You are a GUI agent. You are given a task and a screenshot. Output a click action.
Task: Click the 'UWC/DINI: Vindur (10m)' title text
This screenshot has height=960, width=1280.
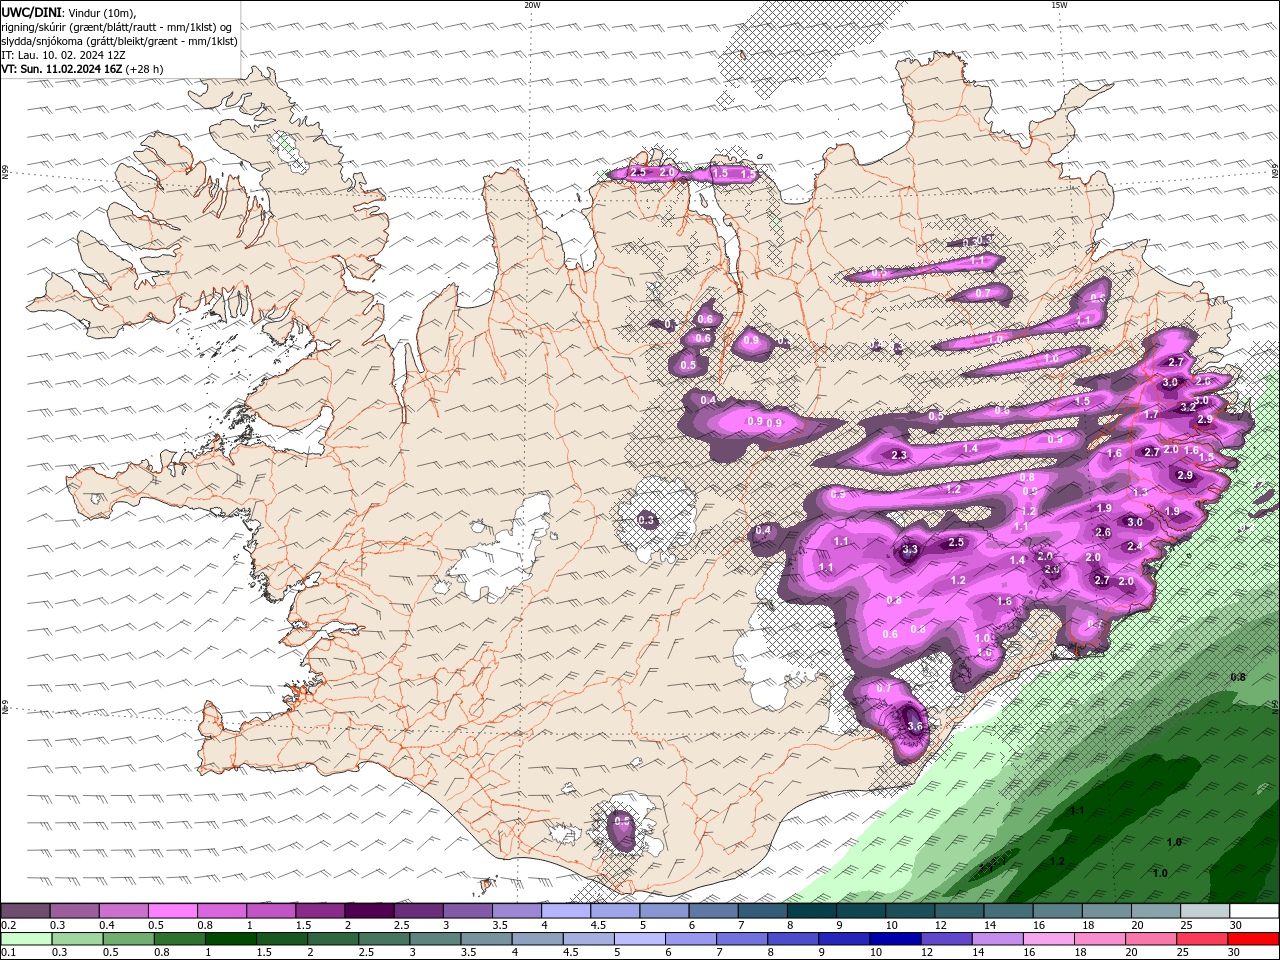[69, 12]
